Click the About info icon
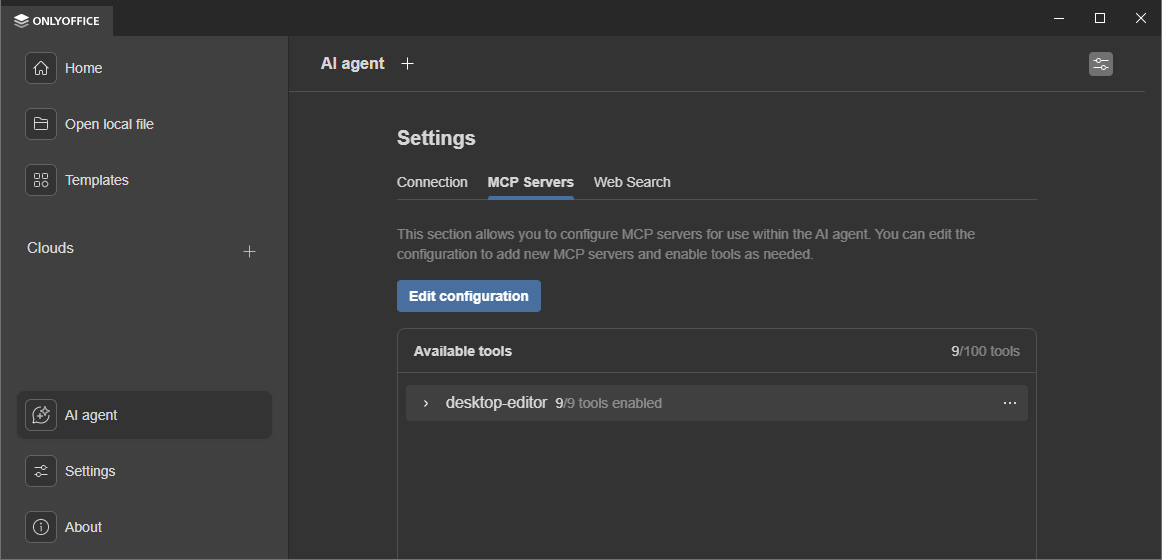 click(x=41, y=527)
